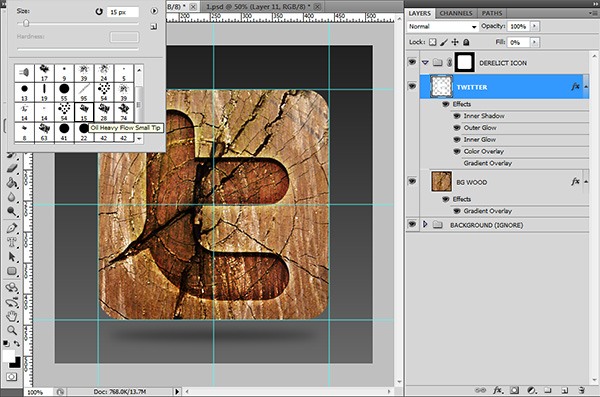This screenshot has width=600, height=397.
Task: Add a layer mask
Action: [515, 390]
